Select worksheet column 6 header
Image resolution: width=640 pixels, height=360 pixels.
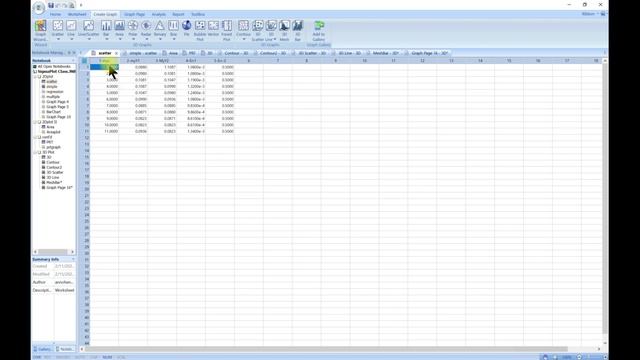point(249,60)
